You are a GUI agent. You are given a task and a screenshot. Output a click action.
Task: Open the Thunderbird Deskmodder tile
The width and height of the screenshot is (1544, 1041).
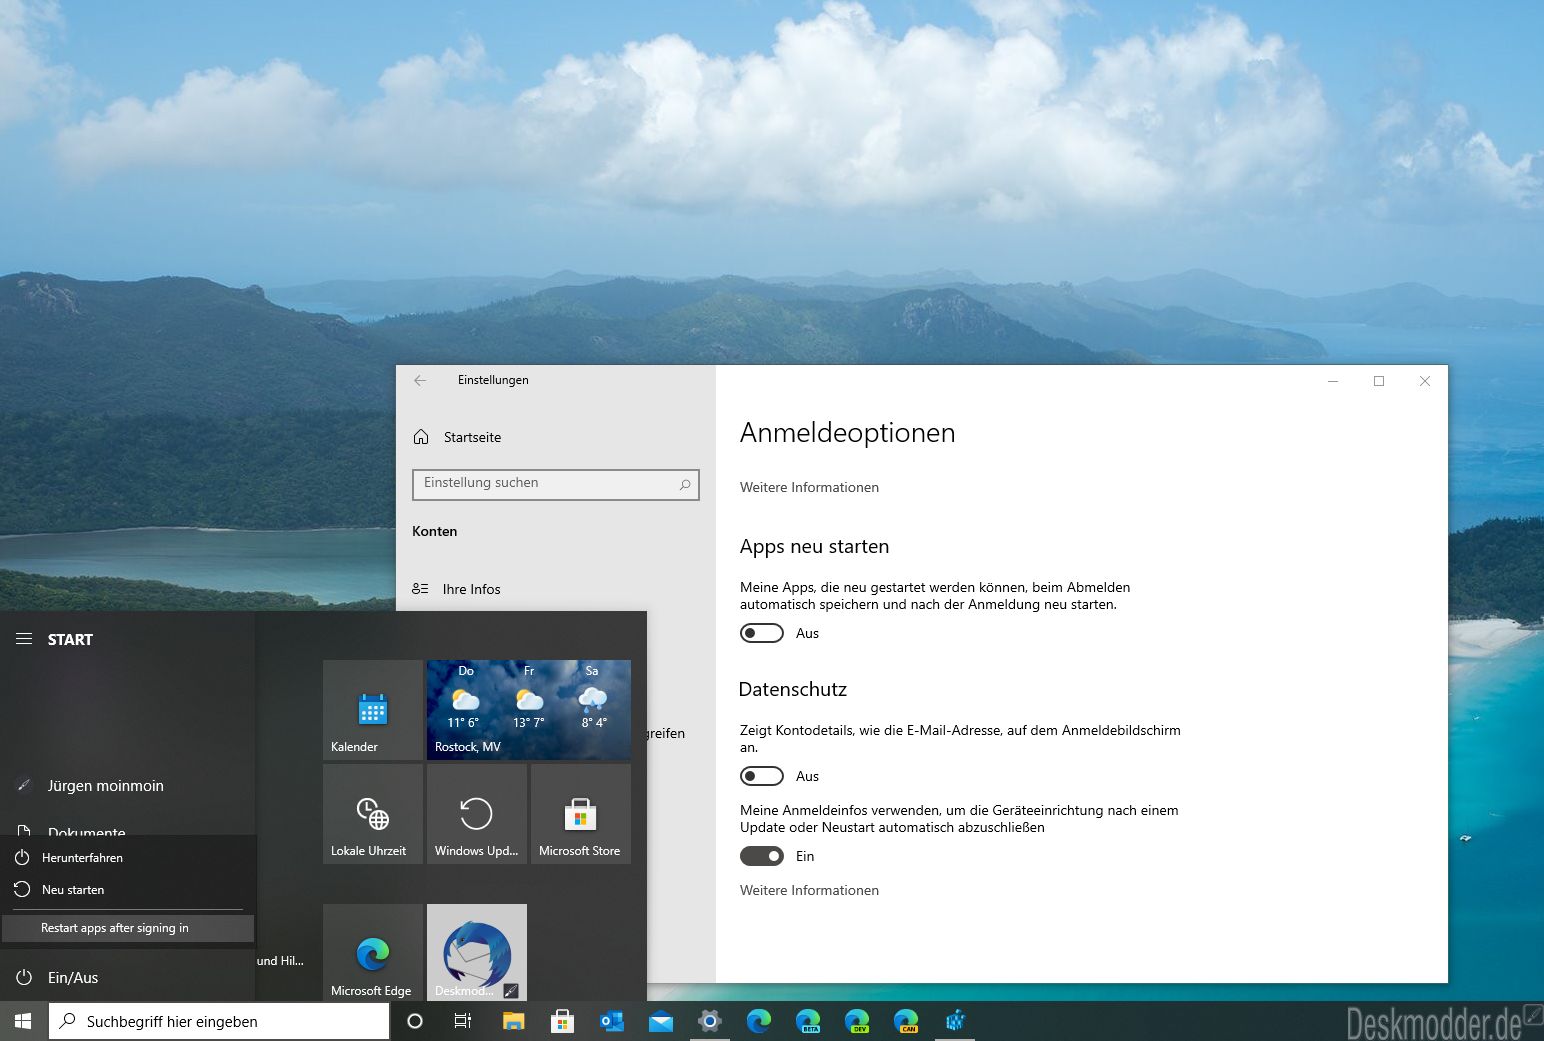tap(477, 953)
